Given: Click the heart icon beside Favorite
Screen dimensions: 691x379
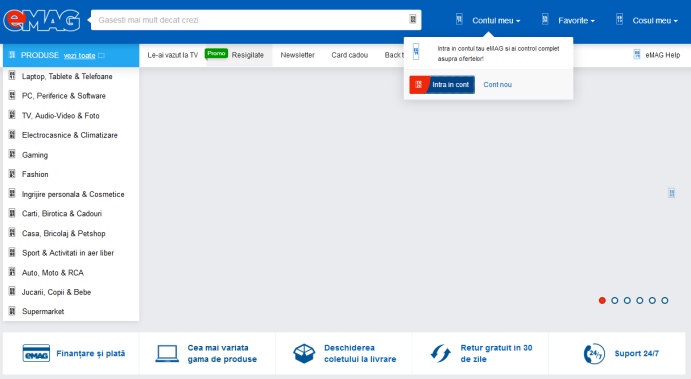Looking at the screenshot, I should (x=545, y=19).
